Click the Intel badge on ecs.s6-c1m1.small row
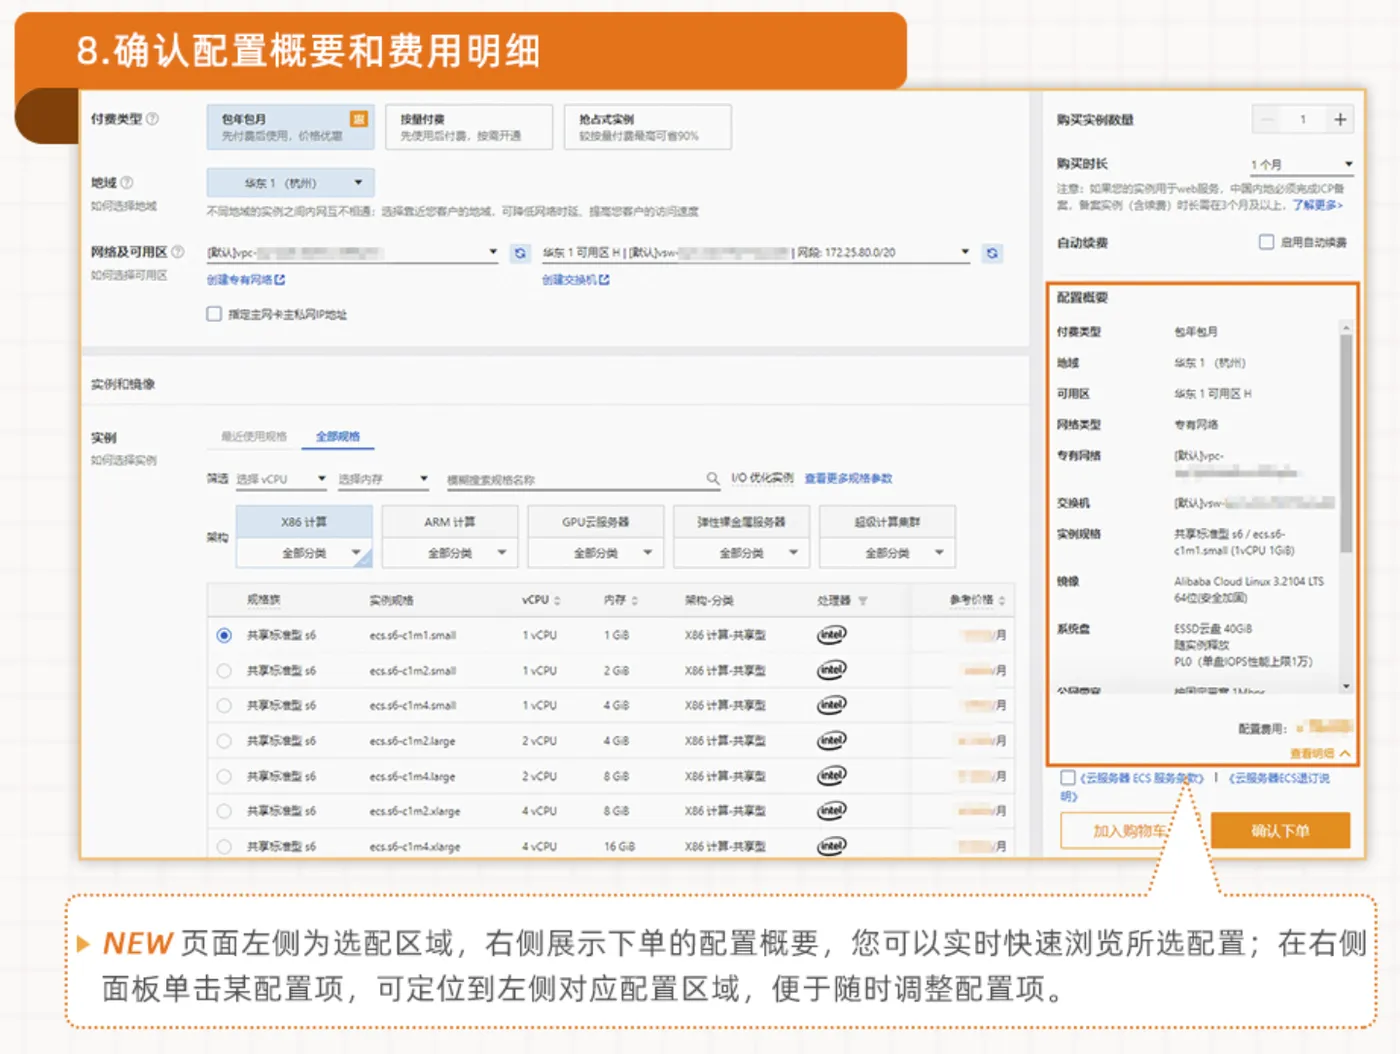The height and width of the screenshot is (1054, 1400). tap(831, 634)
